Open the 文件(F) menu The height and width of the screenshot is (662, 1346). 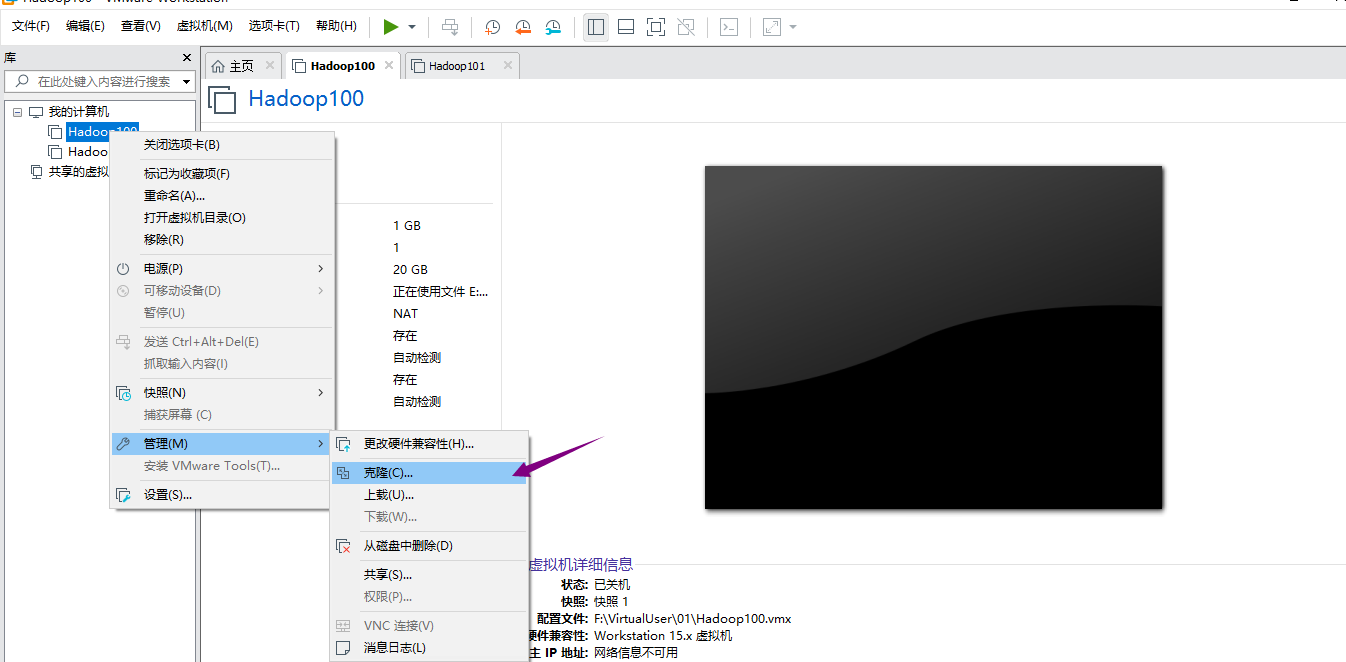31,26
